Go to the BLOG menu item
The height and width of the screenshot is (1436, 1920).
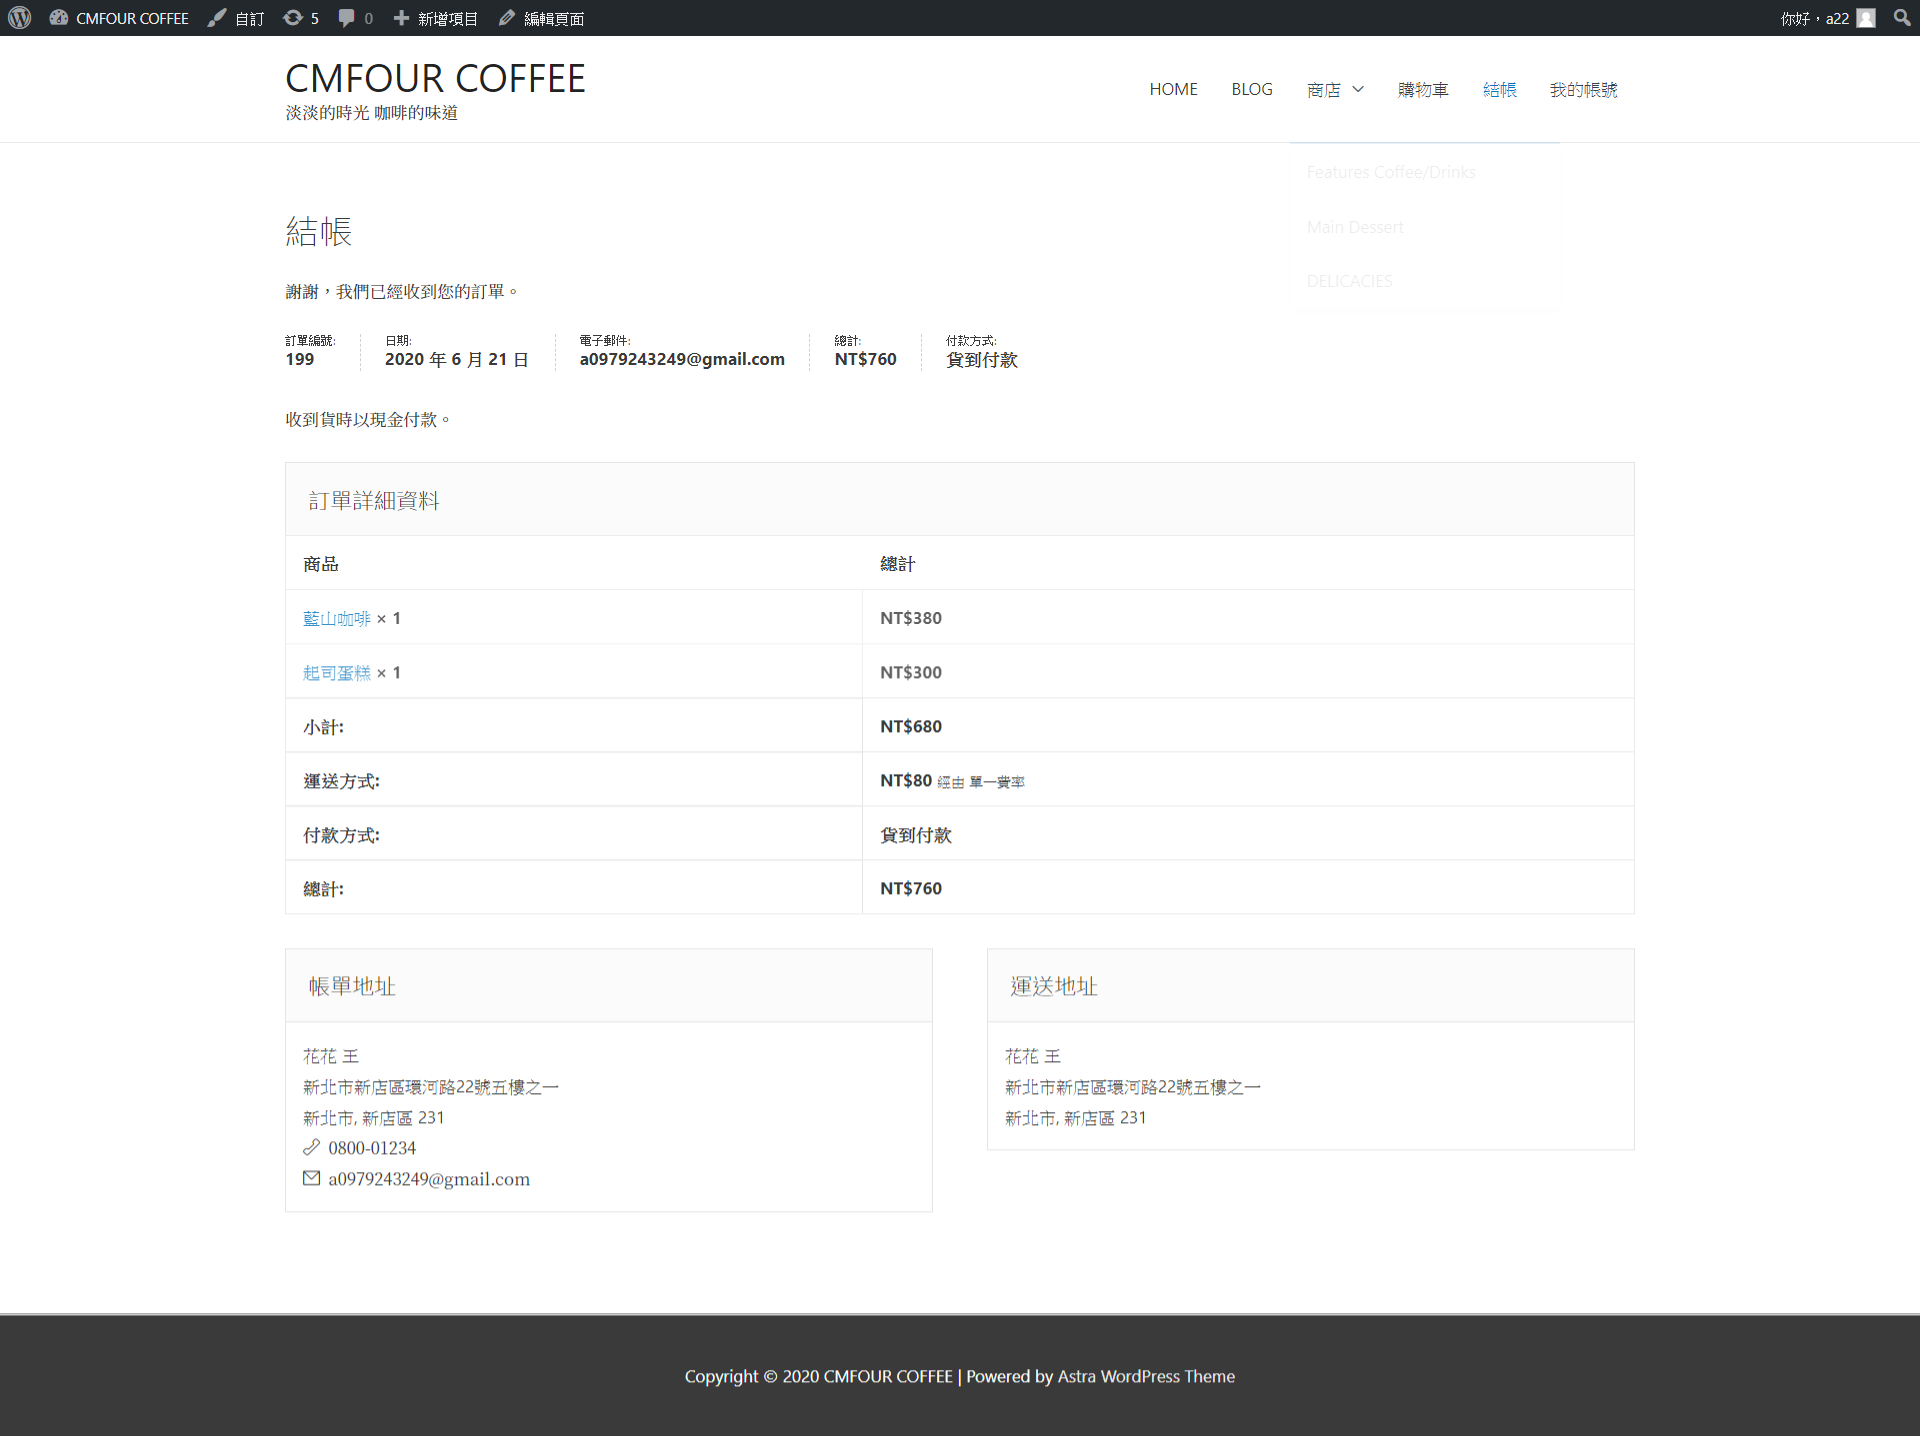[1251, 90]
